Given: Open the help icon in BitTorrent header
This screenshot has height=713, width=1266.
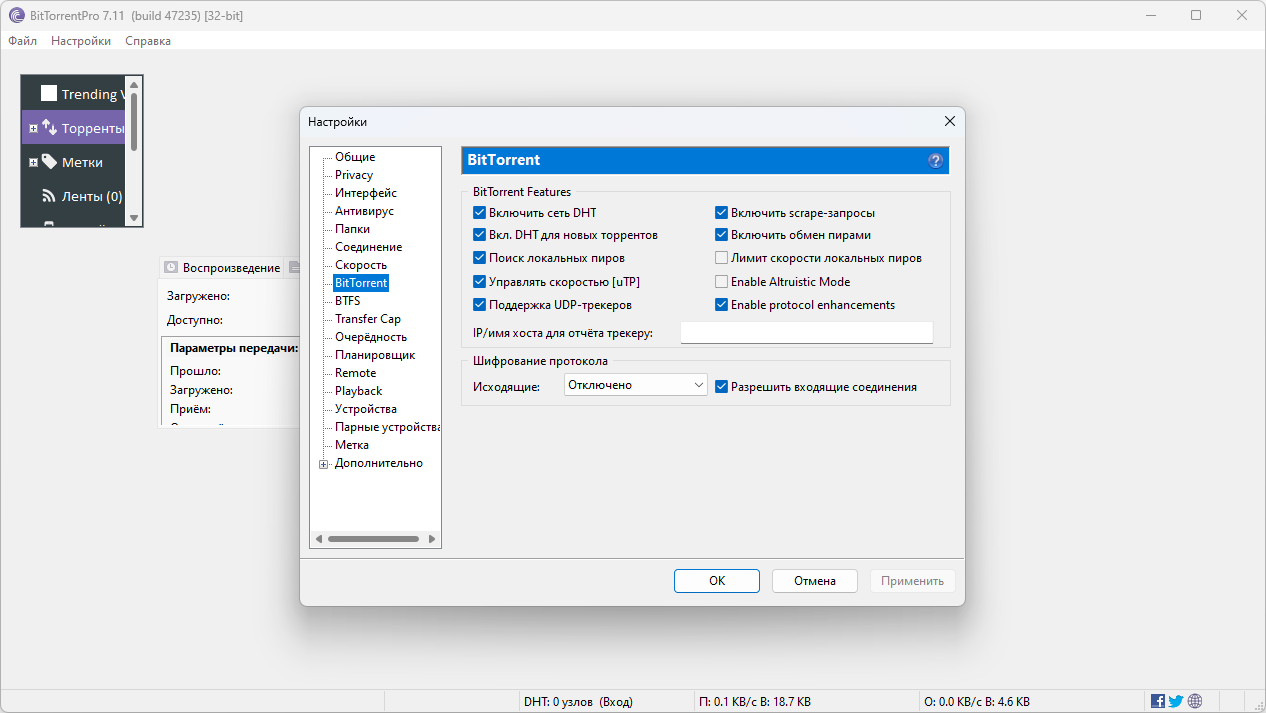Looking at the screenshot, I should click(936, 160).
